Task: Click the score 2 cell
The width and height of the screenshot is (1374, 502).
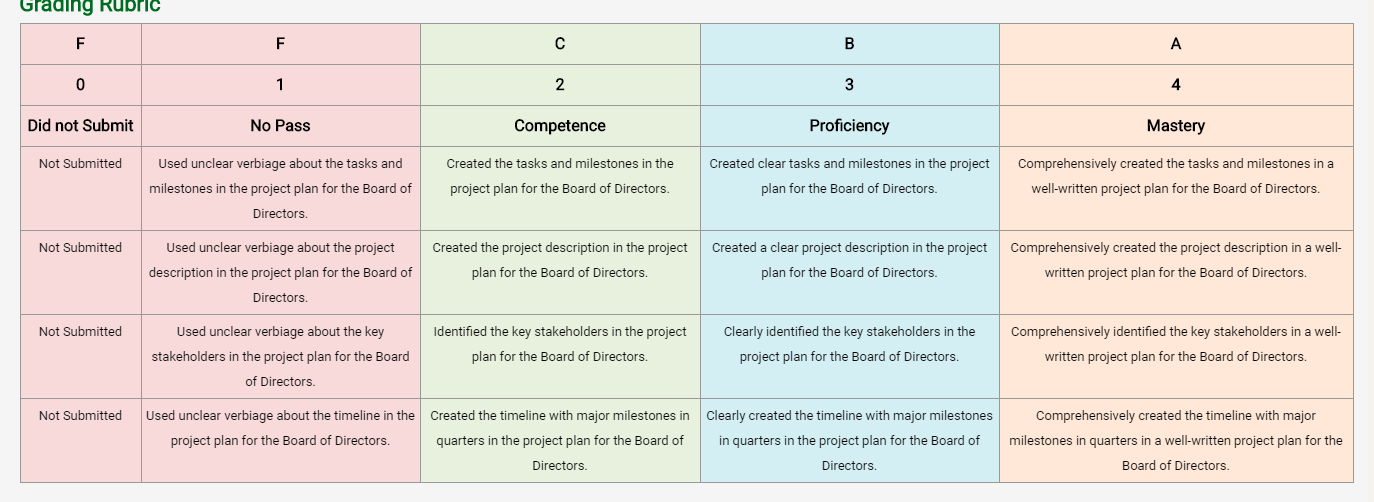Action: [560, 85]
